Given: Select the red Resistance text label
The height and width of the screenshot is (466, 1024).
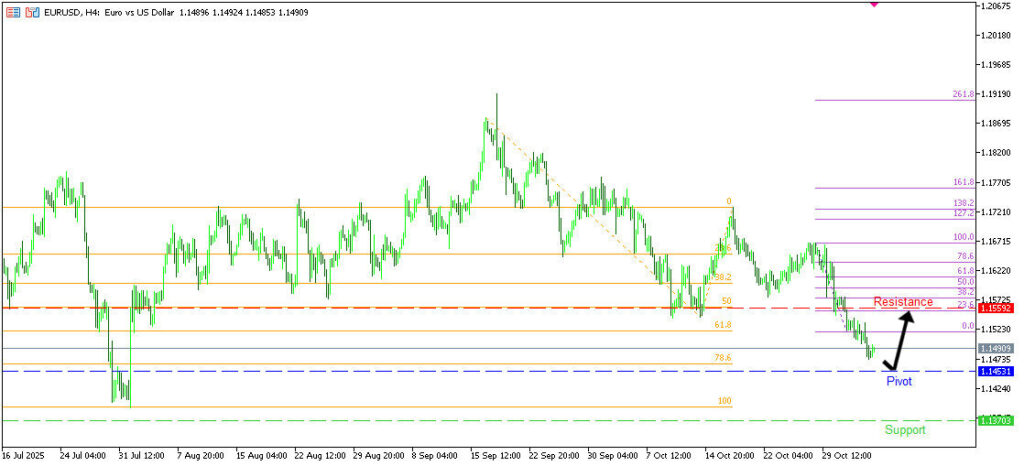Looking at the screenshot, I should tap(903, 302).
